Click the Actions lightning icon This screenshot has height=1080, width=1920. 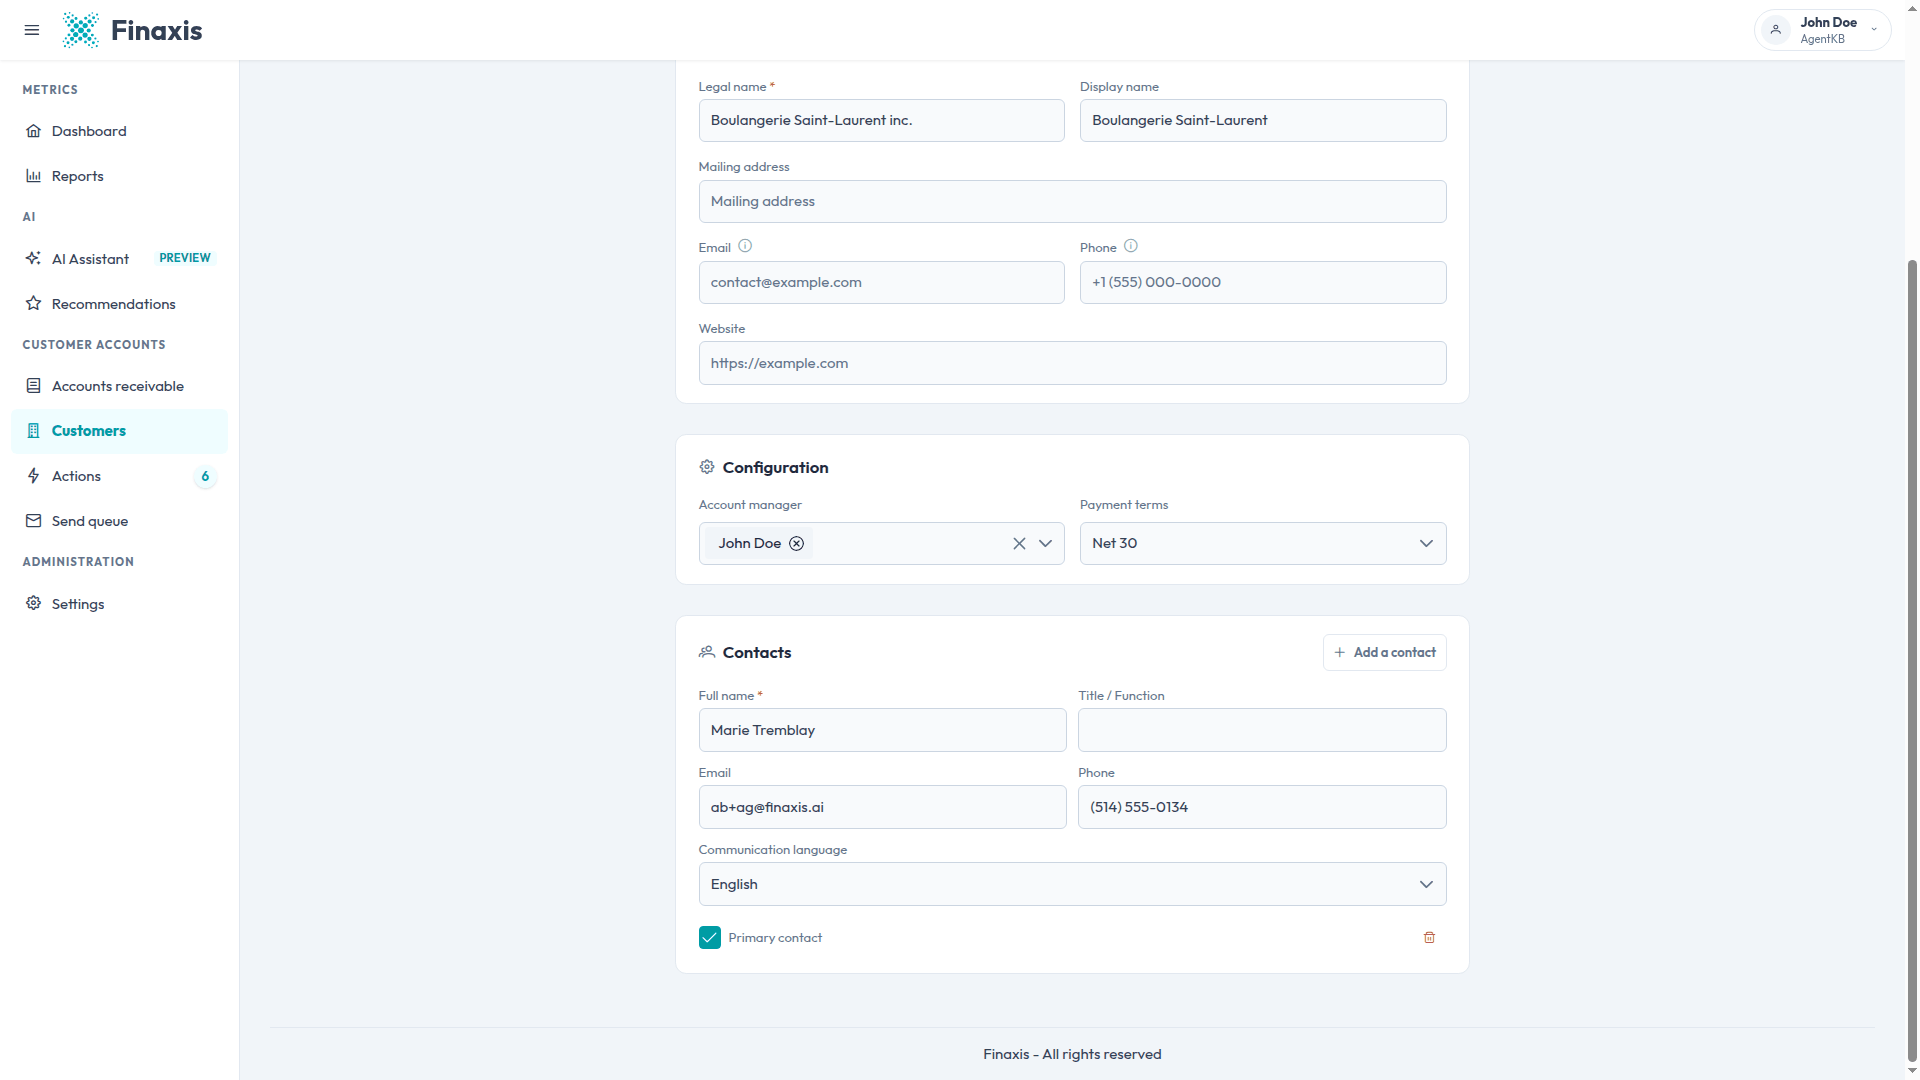click(x=34, y=476)
